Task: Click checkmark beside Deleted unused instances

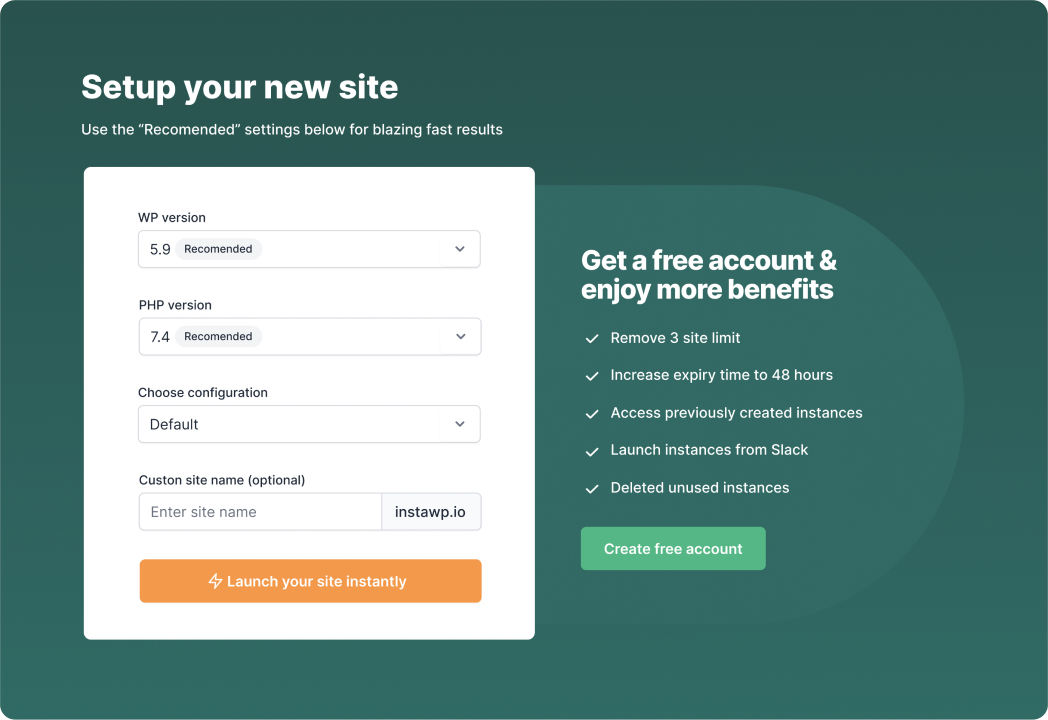Action: pyautogui.click(x=592, y=489)
